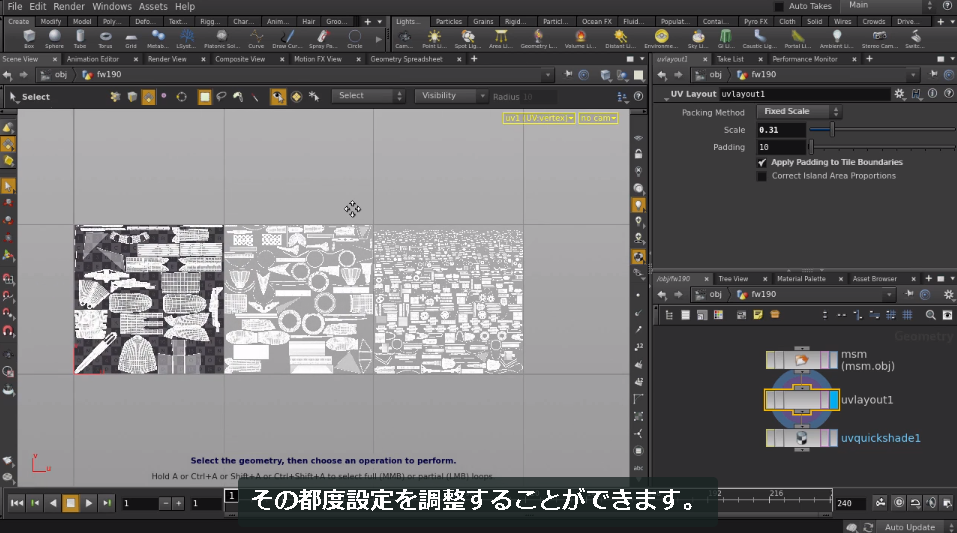Open the Packing Method dropdown
The height and width of the screenshot is (533, 957).
click(799, 112)
